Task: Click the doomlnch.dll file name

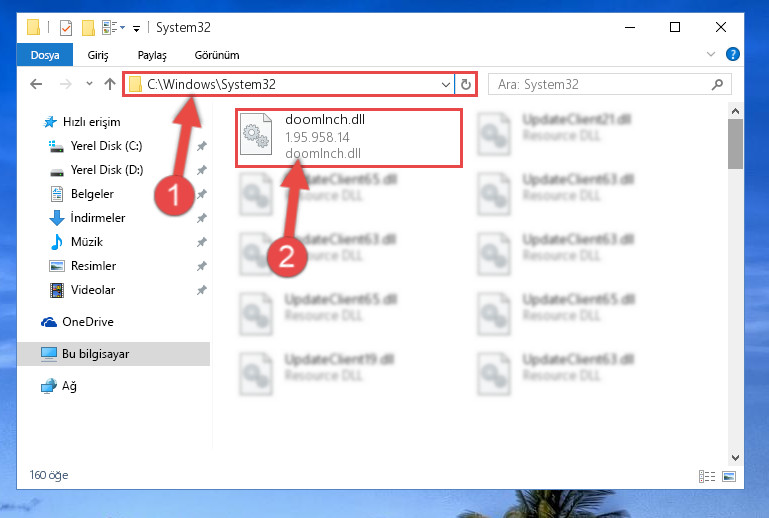Action: point(325,119)
